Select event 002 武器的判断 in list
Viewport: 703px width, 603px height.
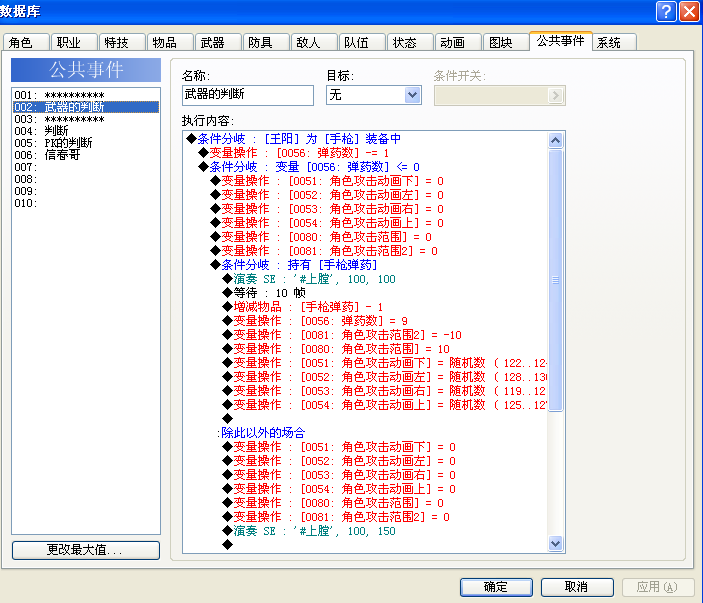[x=86, y=107]
